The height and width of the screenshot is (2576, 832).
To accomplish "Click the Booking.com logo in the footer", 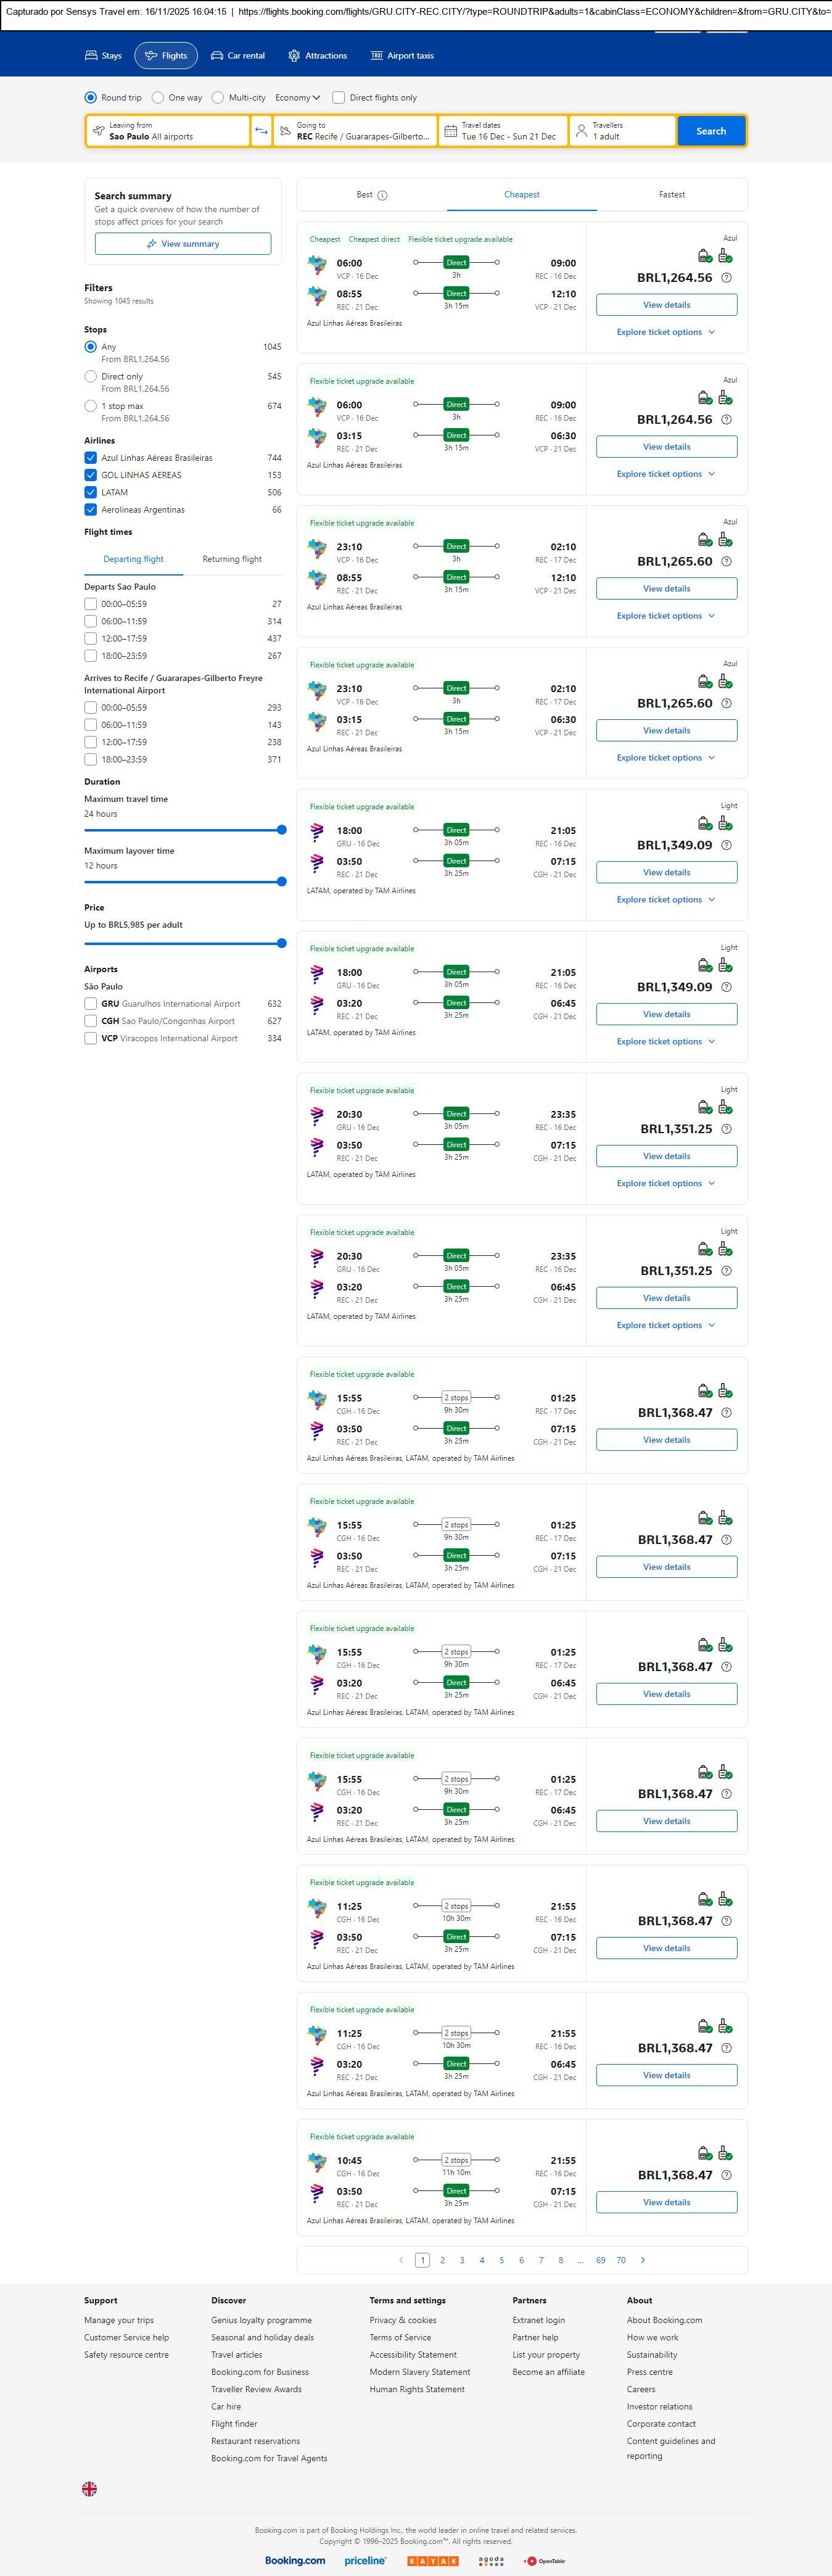I will (295, 2560).
